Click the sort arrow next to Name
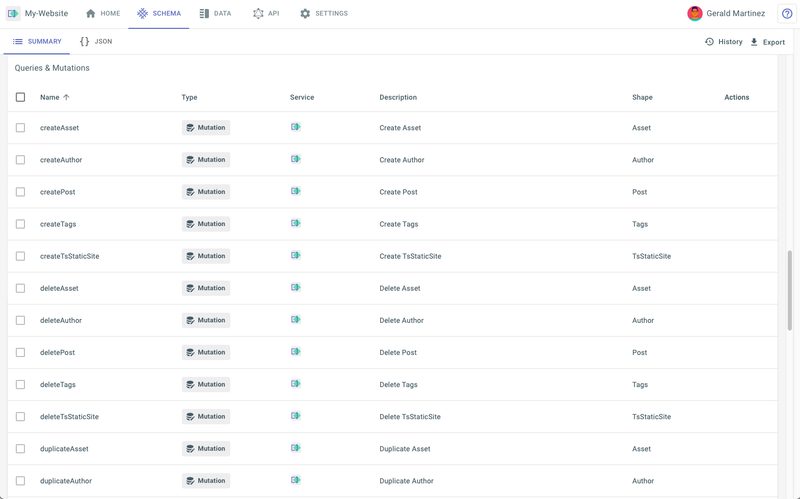This screenshot has height=499, width=800. [66, 97]
